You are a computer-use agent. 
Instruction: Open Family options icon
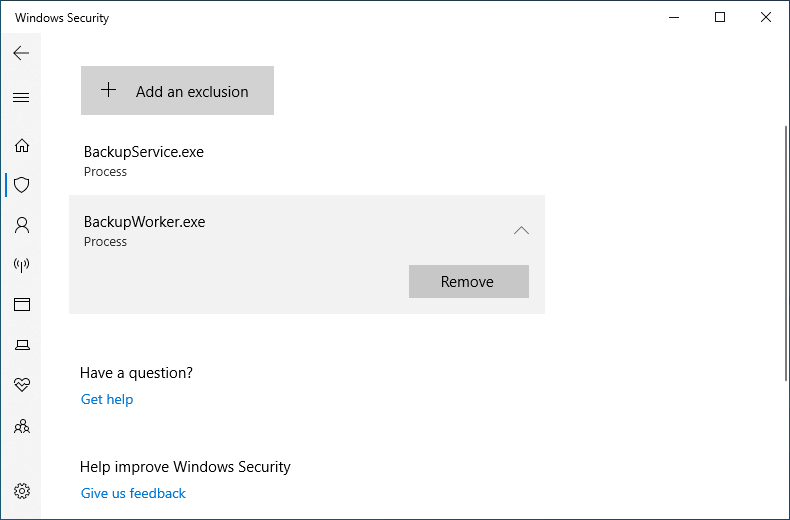click(22, 426)
